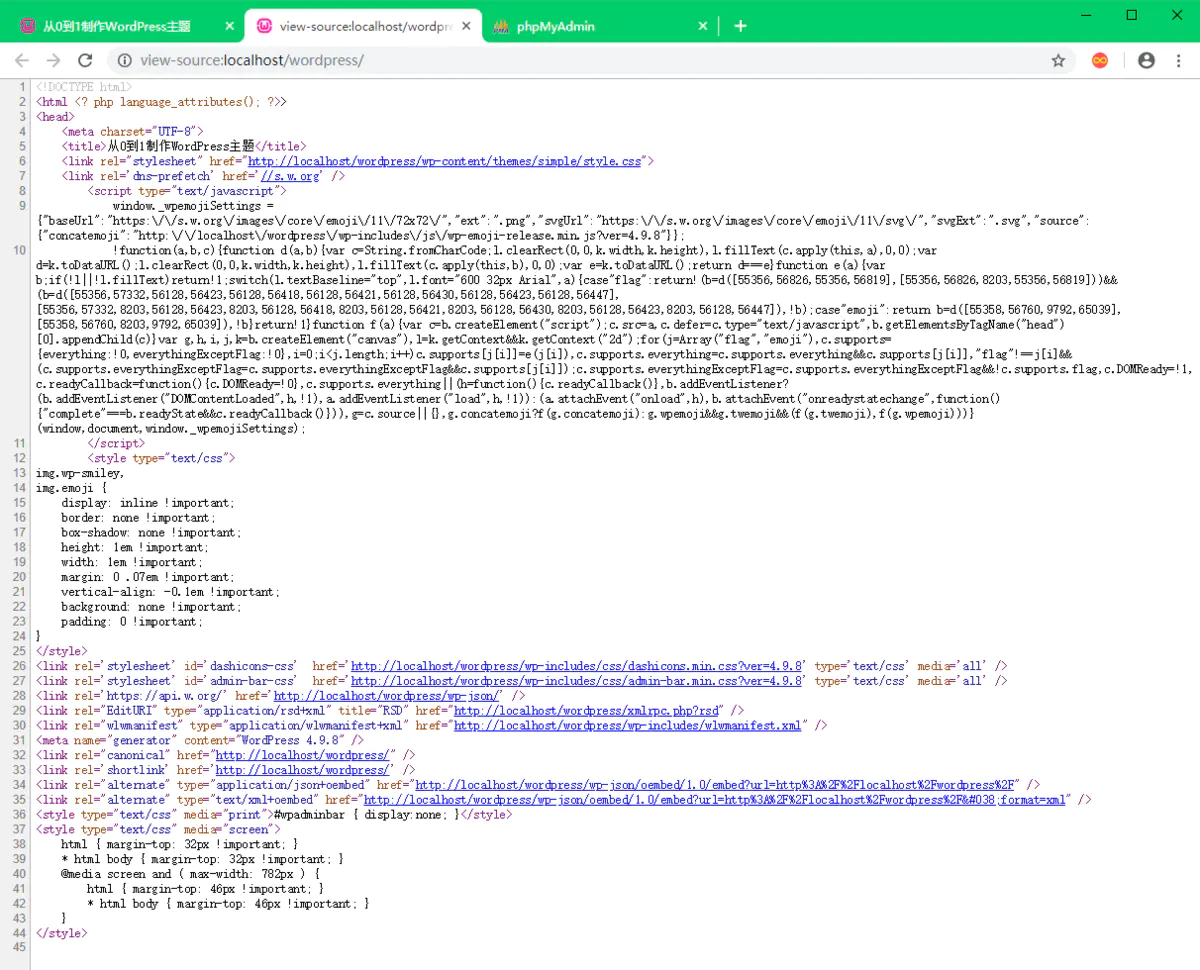Viewport: 1200px width, 970px height.
Task: Click the 'box-shadow: none !important;' line
Action: tap(152, 533)
